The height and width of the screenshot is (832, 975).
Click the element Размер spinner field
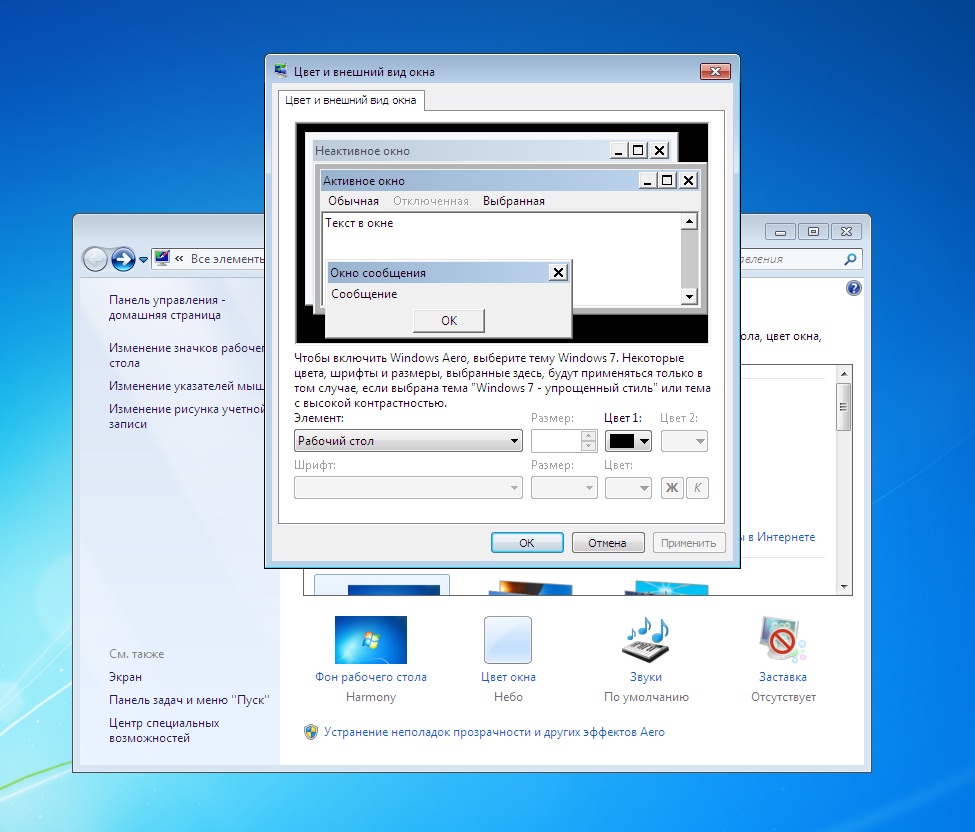(x=556, y=441)
